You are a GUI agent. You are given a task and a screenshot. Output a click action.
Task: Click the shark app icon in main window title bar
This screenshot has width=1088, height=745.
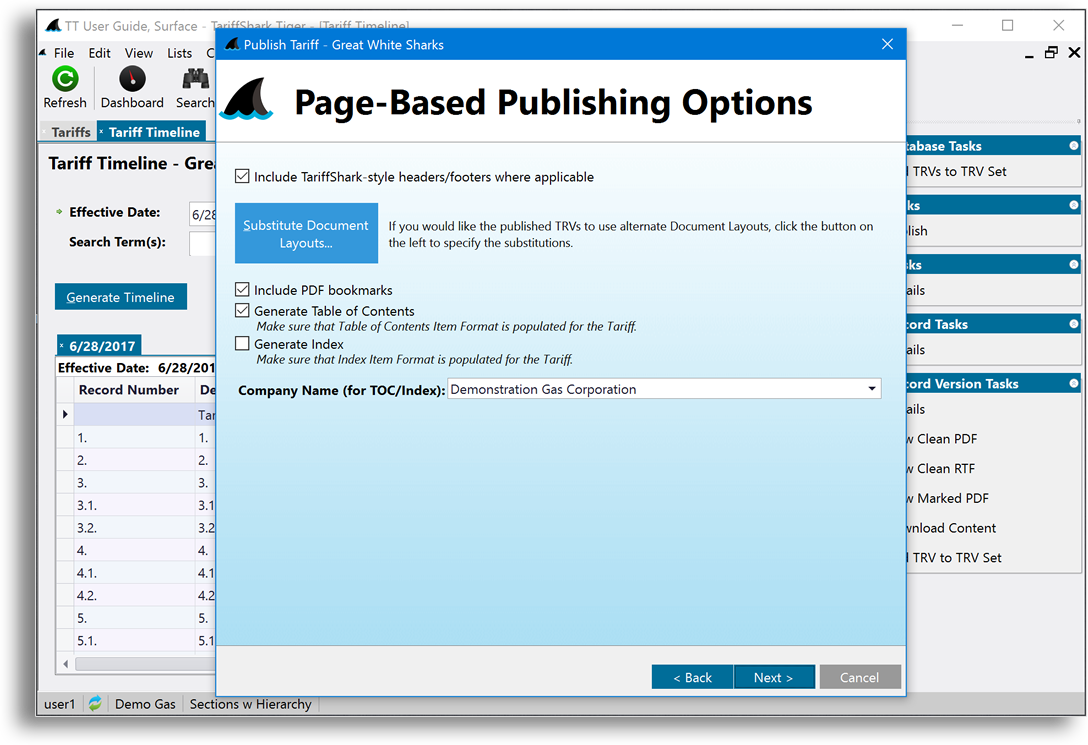pos(53,26)
